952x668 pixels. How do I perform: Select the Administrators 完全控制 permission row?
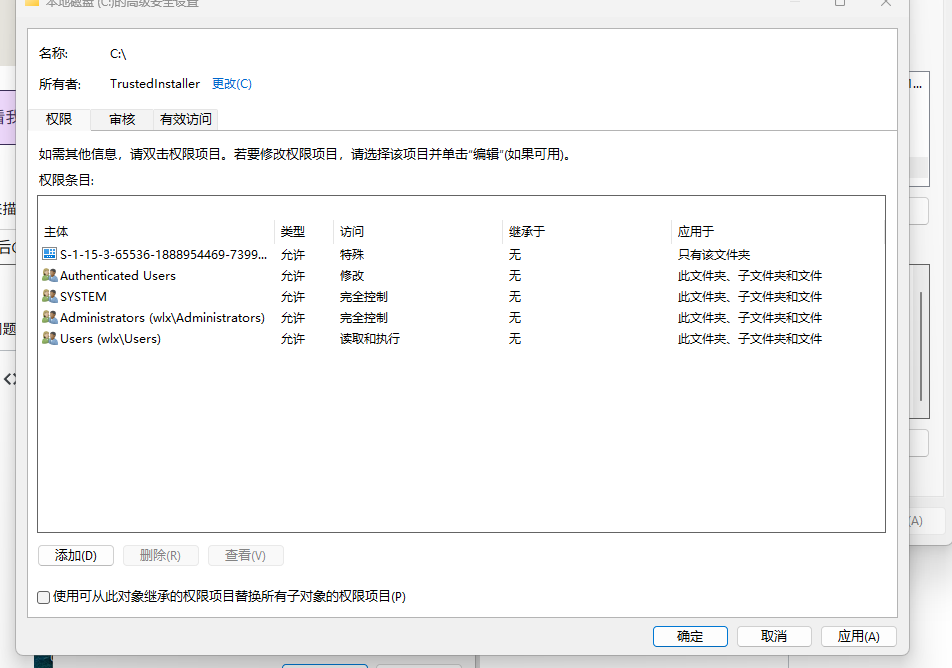pos(461,318)
